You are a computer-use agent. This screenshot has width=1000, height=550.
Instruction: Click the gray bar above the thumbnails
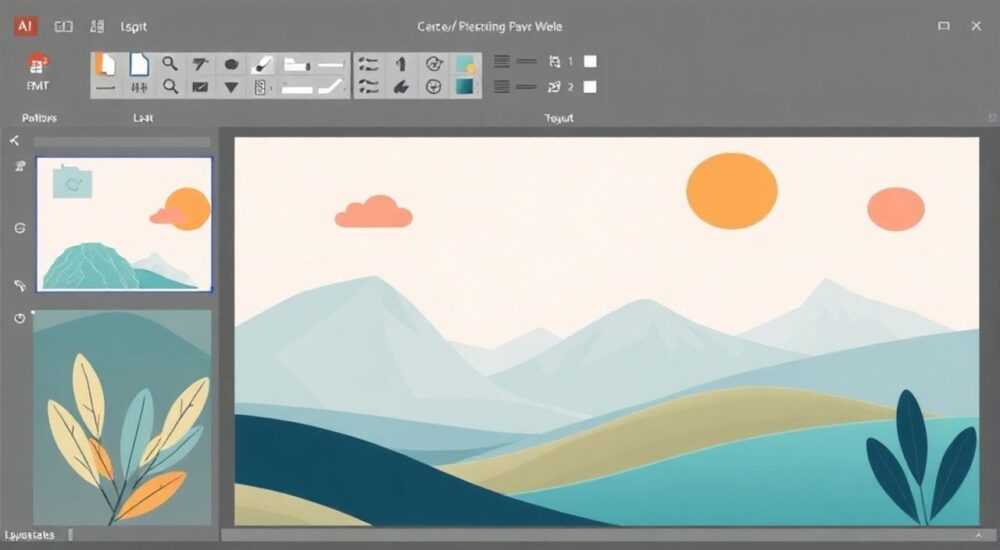pyautogui.click(x=122, y=142)
